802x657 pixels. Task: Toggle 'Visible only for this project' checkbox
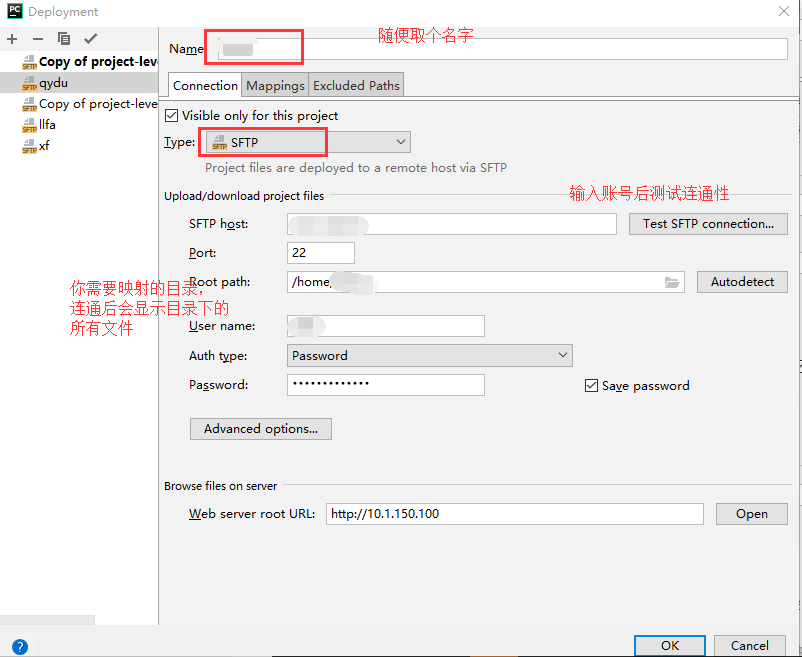coord(171,116)
